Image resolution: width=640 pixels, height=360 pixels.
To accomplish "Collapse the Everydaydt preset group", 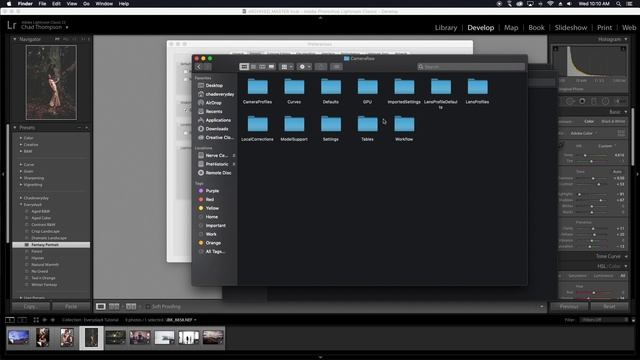I will 21,204.
